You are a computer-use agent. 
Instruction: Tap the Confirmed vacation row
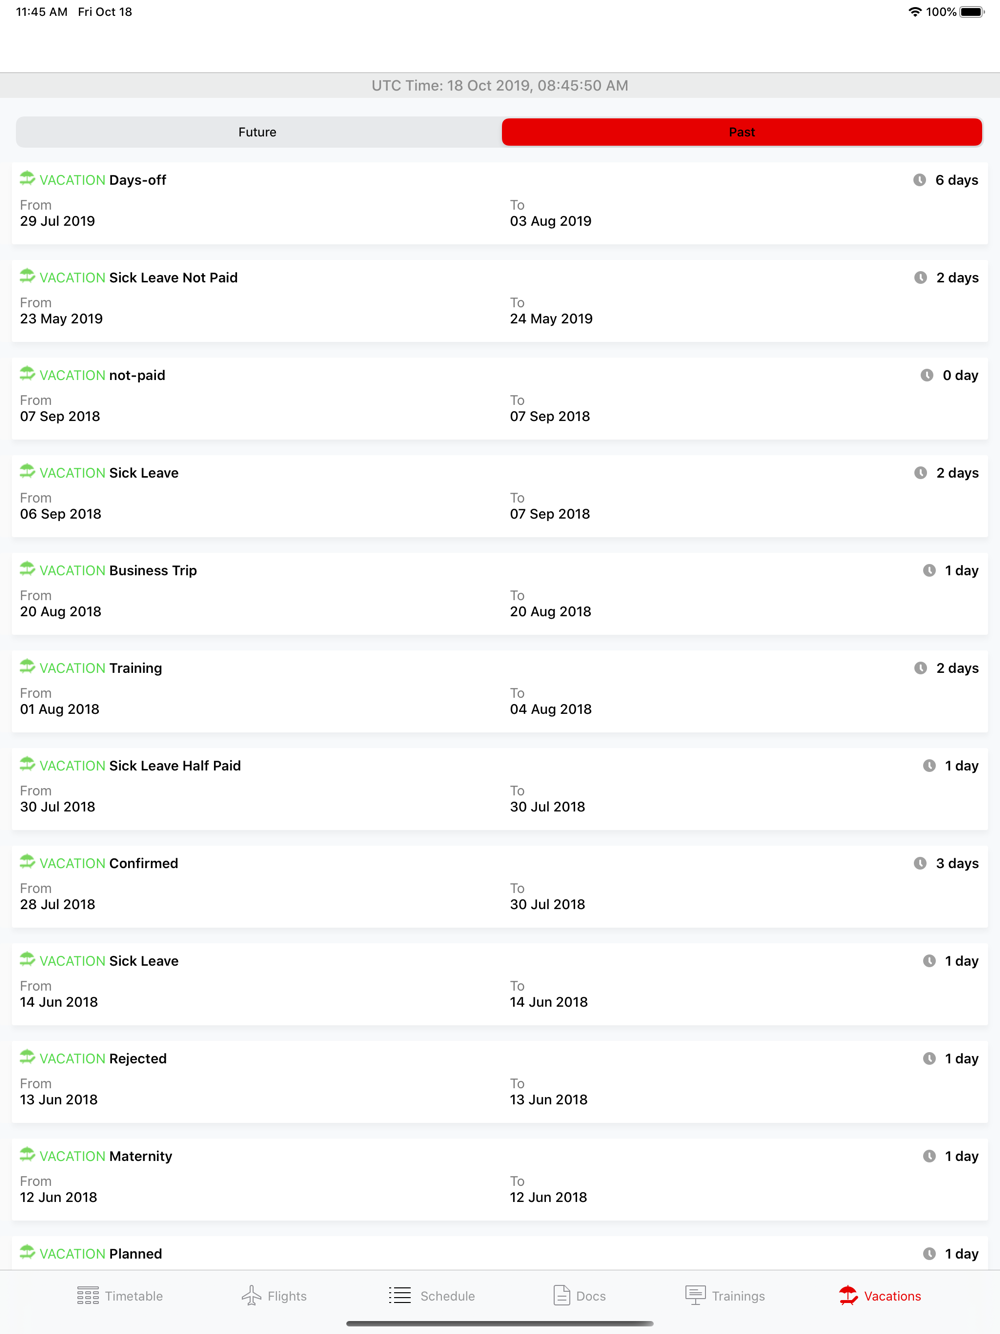(500, 886)
